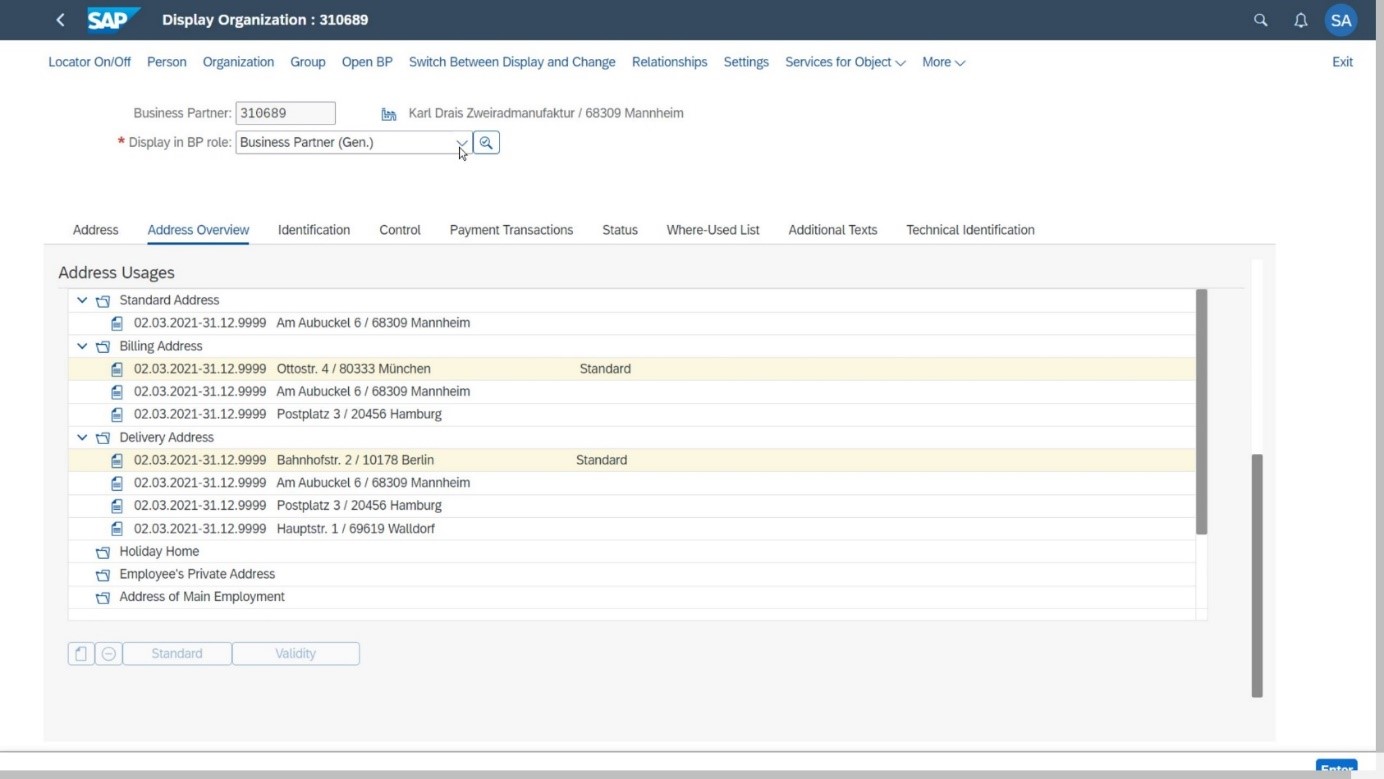Open the Display in BP role dropdown
1384x779 pixels.
click(460, 142)
